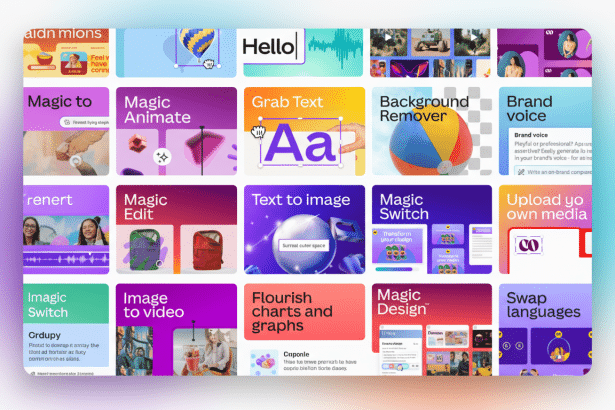The image size is (615, 410).
Task: Open the Text to image card
Action: coord(304,230)
